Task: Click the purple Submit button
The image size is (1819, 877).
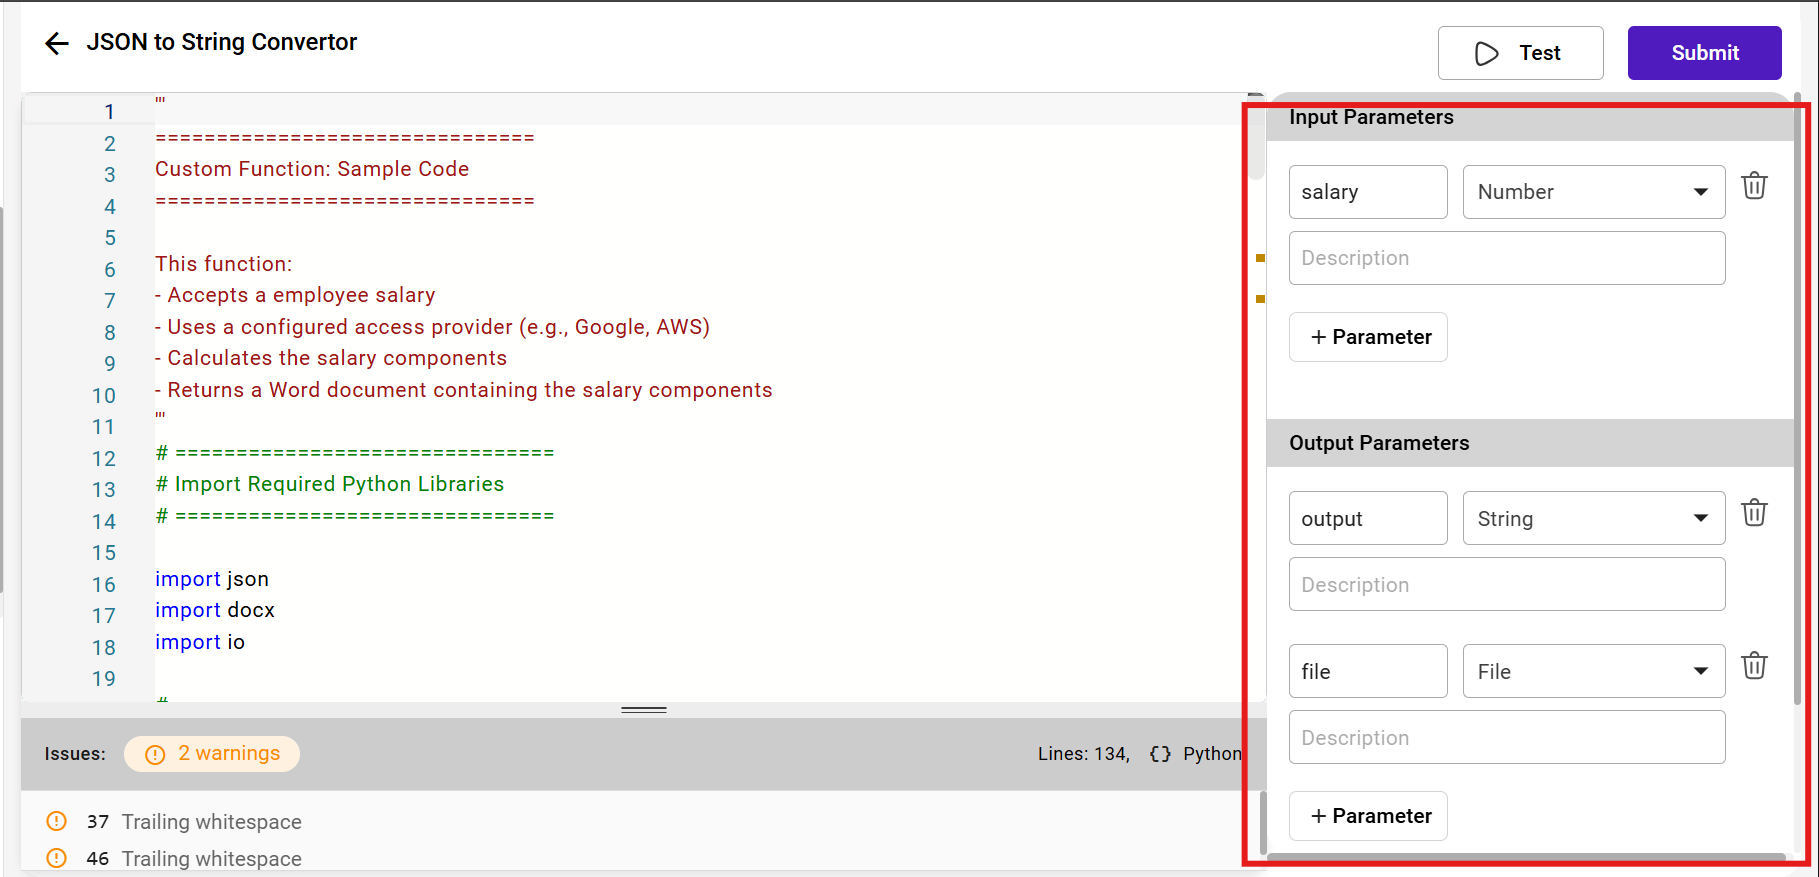Action: pyautogui.click(x=1704, y=53)
